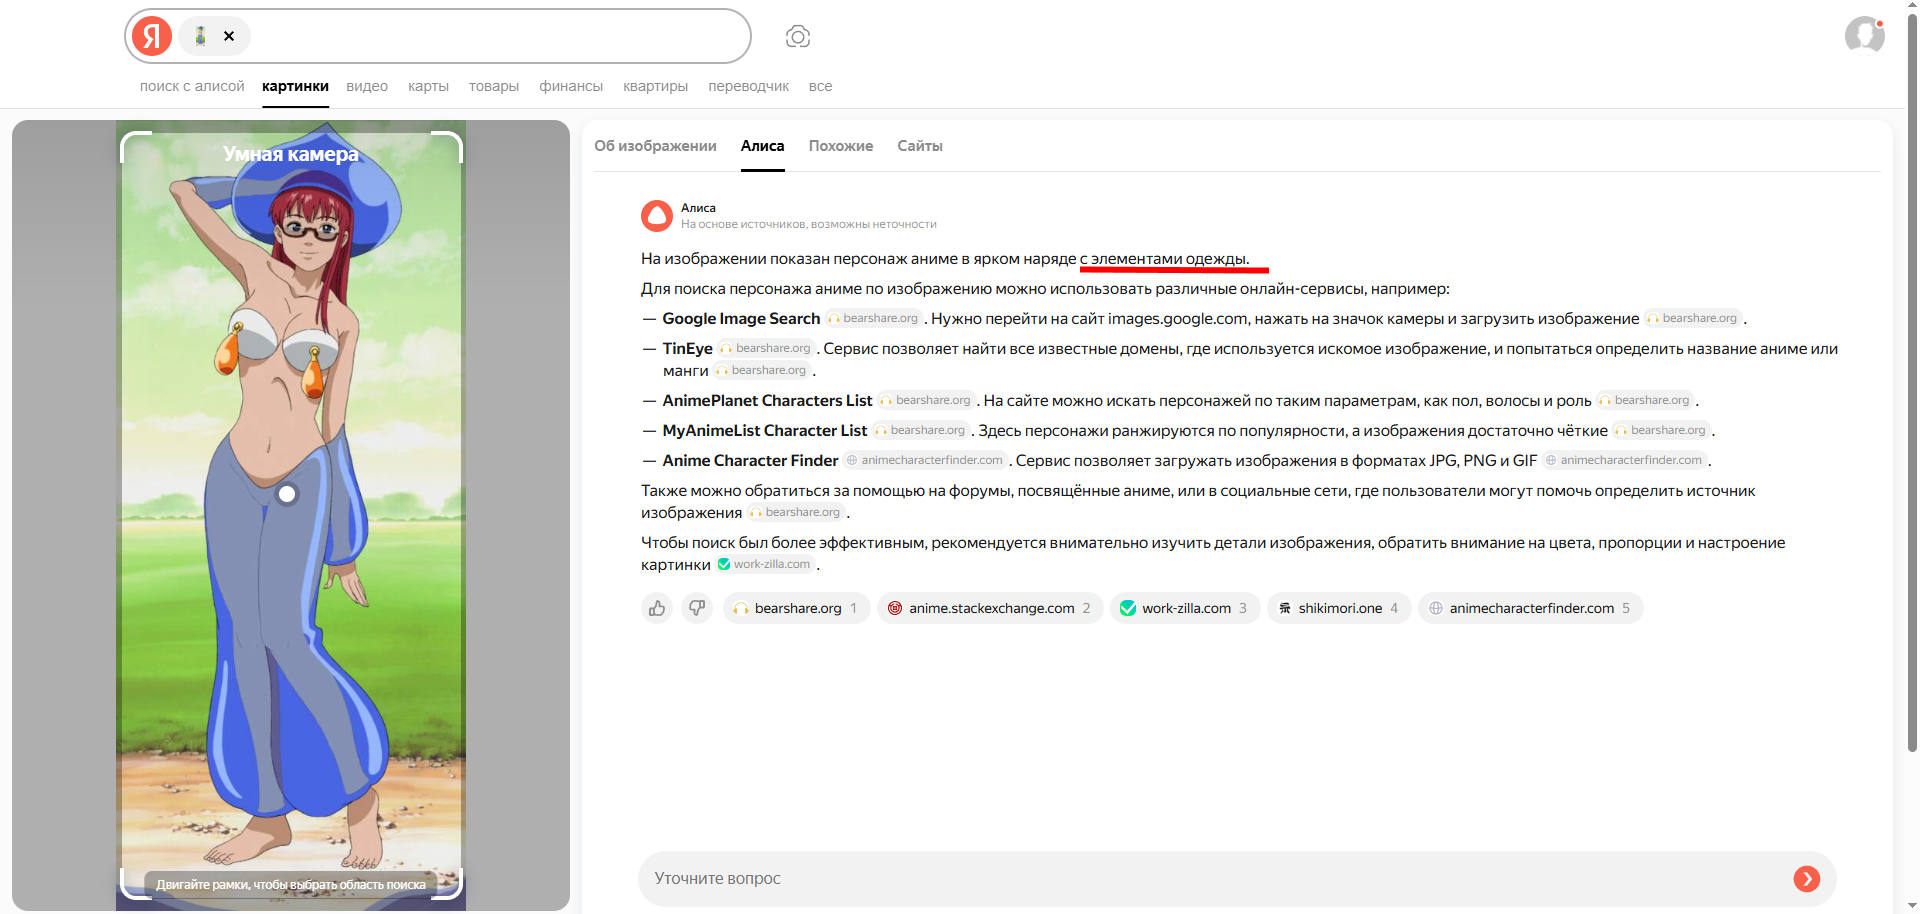Open animecharacterfinder.com source chip 5
1920x914 pixels.
(x=1530, y=608)
